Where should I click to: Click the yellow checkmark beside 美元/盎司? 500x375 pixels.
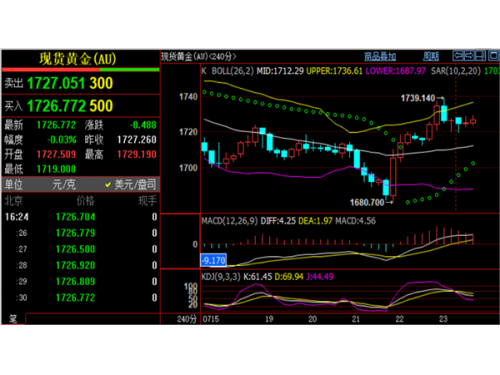coord(108,185)
